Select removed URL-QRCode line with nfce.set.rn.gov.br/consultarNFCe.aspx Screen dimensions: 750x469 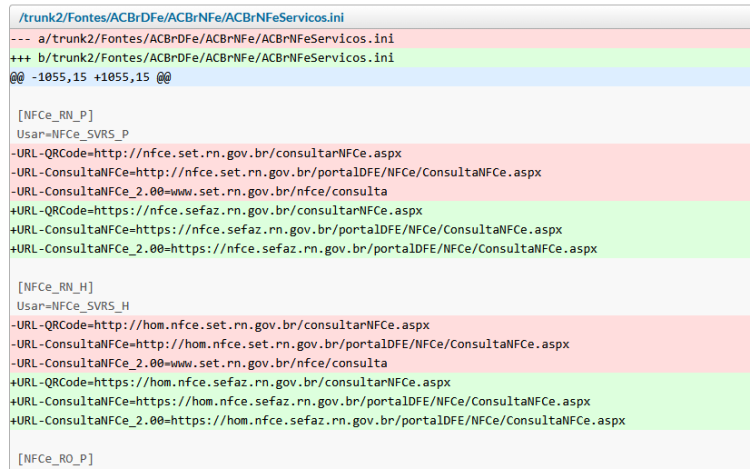pyautogui.click(x=380, y=153)
